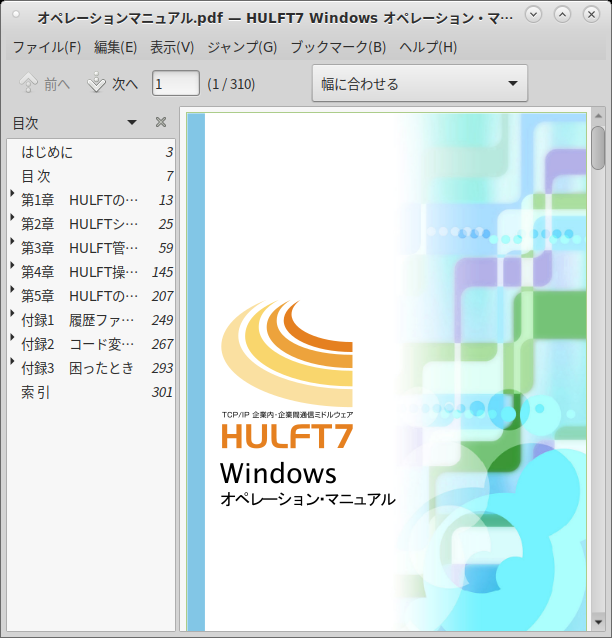The image size is (612, 638).
Task: Jump to 第4章 HULFT操… entry
Action: 92,272
